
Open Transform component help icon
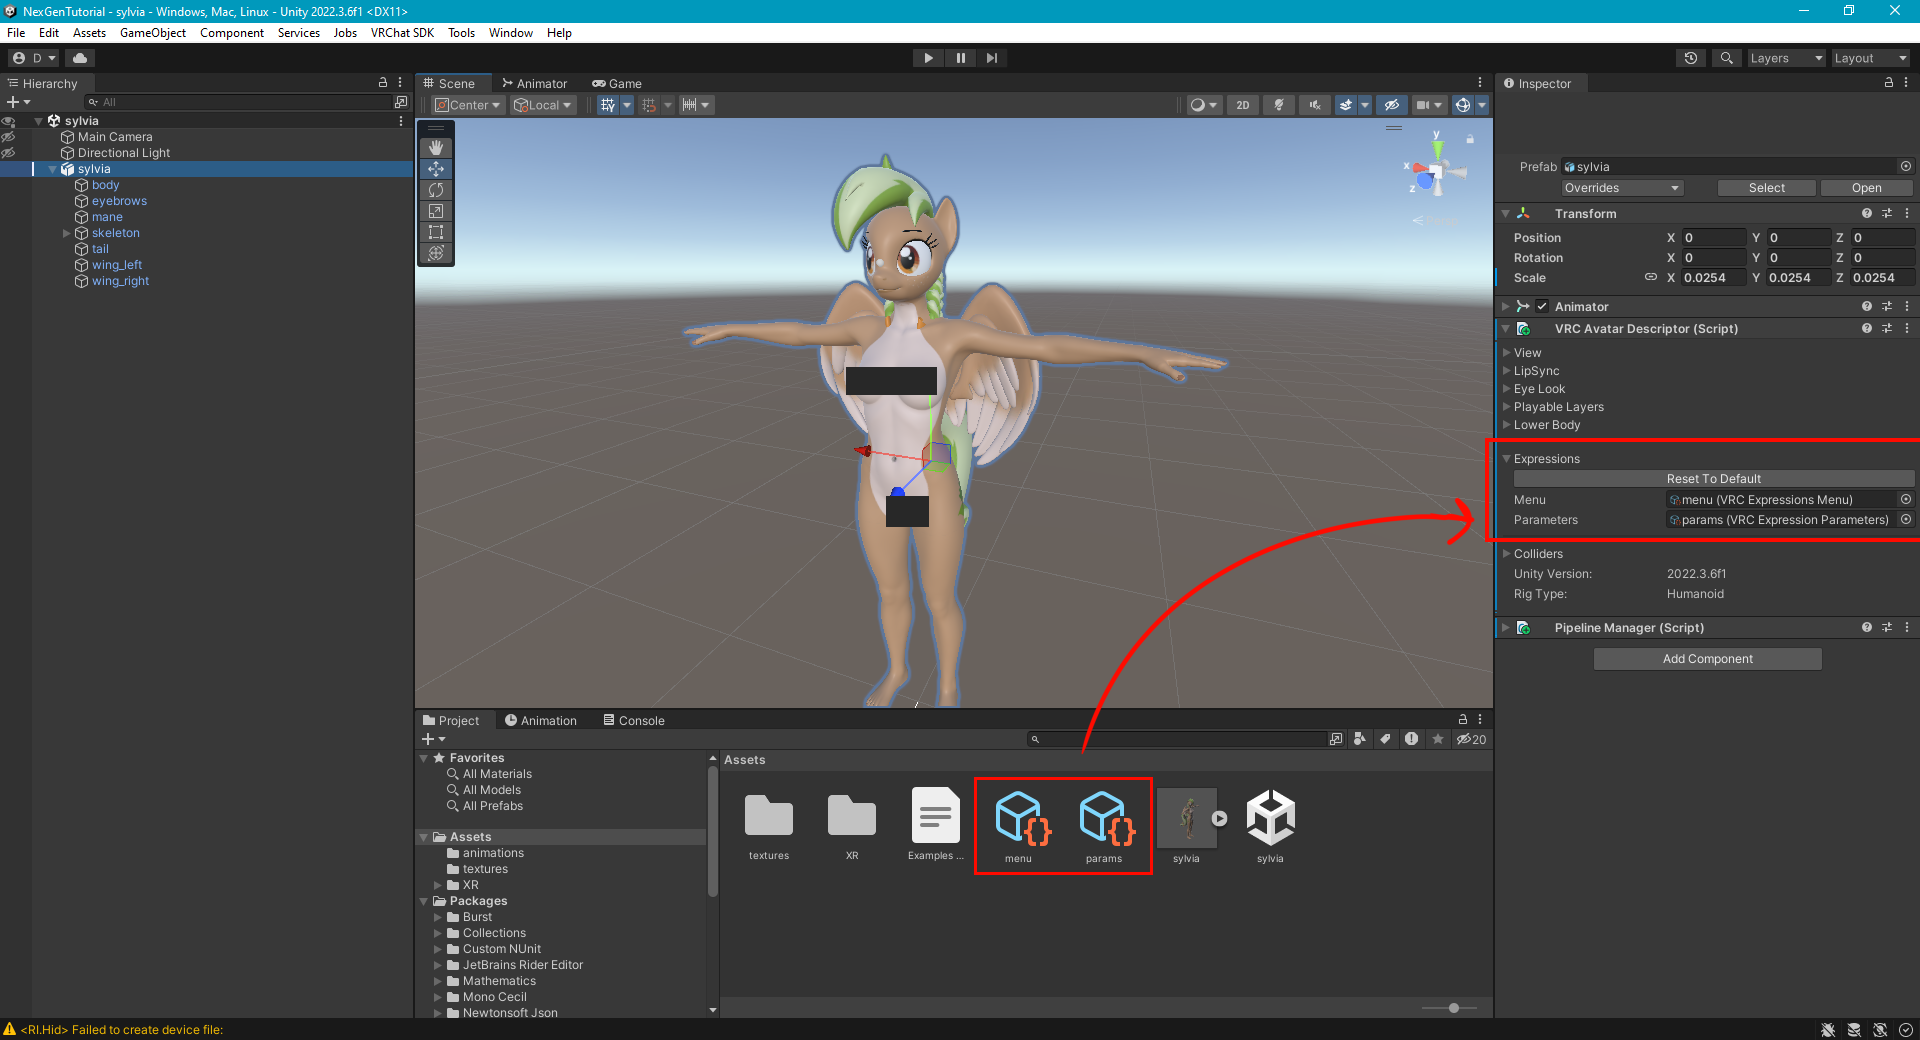1867,213
